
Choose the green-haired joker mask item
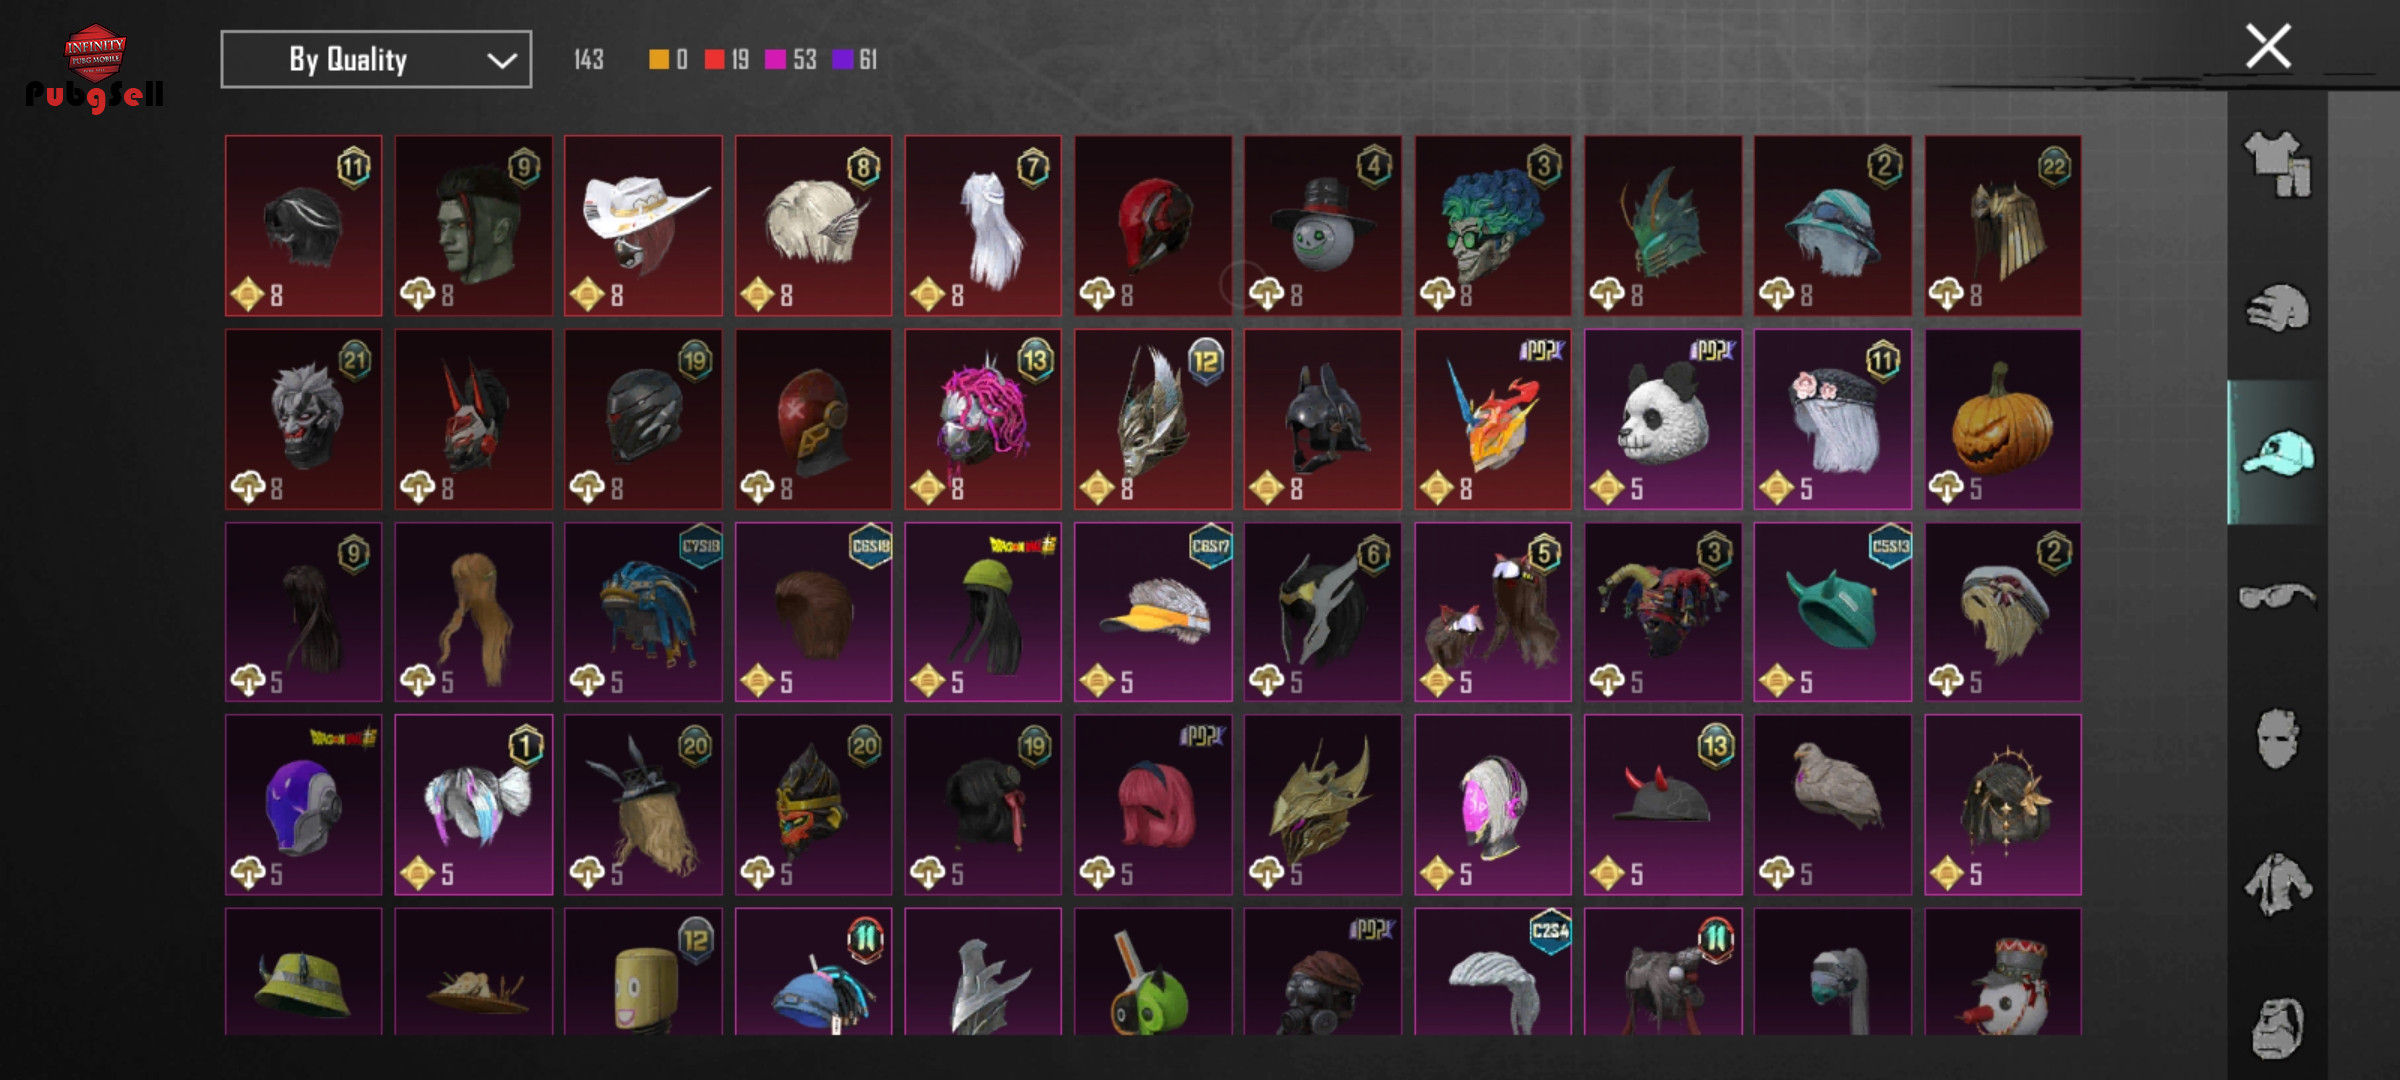[x=1493, y=226]
